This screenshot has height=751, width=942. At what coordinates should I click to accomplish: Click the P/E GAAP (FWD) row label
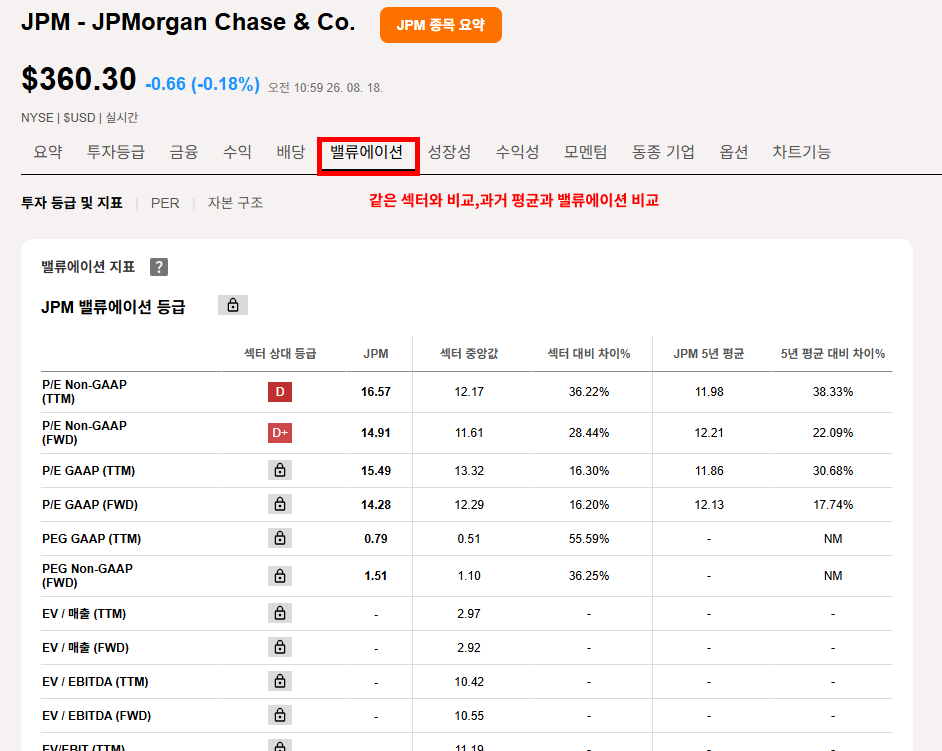[90, 505]
